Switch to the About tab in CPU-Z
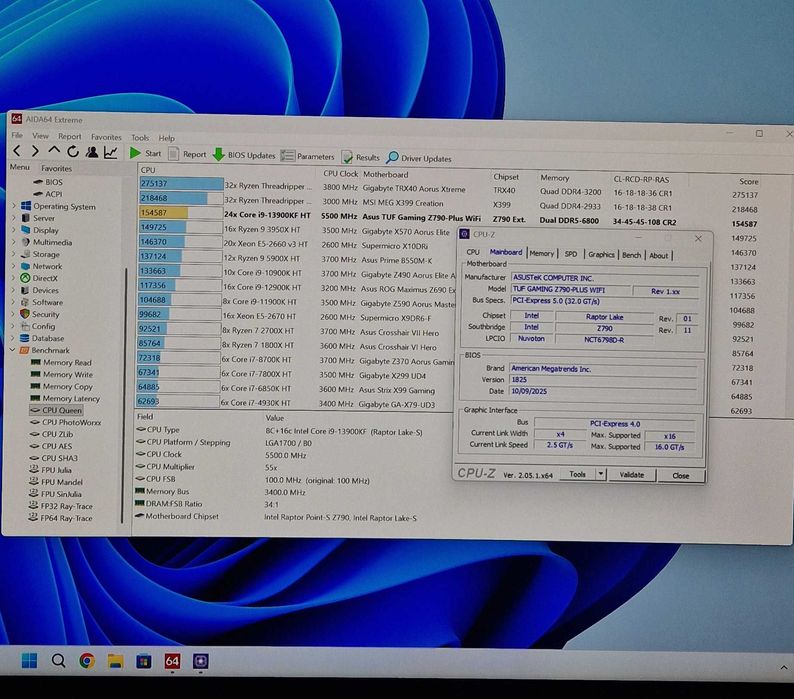 coord(659,255)
